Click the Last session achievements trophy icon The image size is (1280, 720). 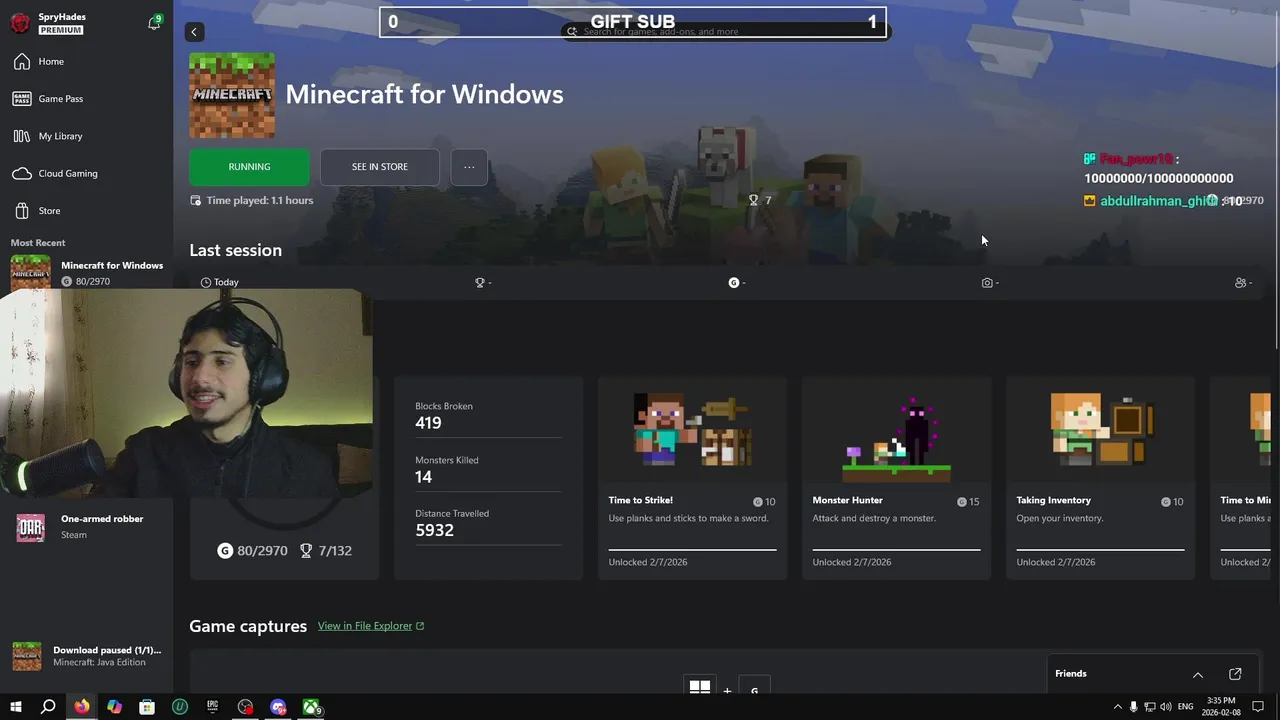pos(480,283)
